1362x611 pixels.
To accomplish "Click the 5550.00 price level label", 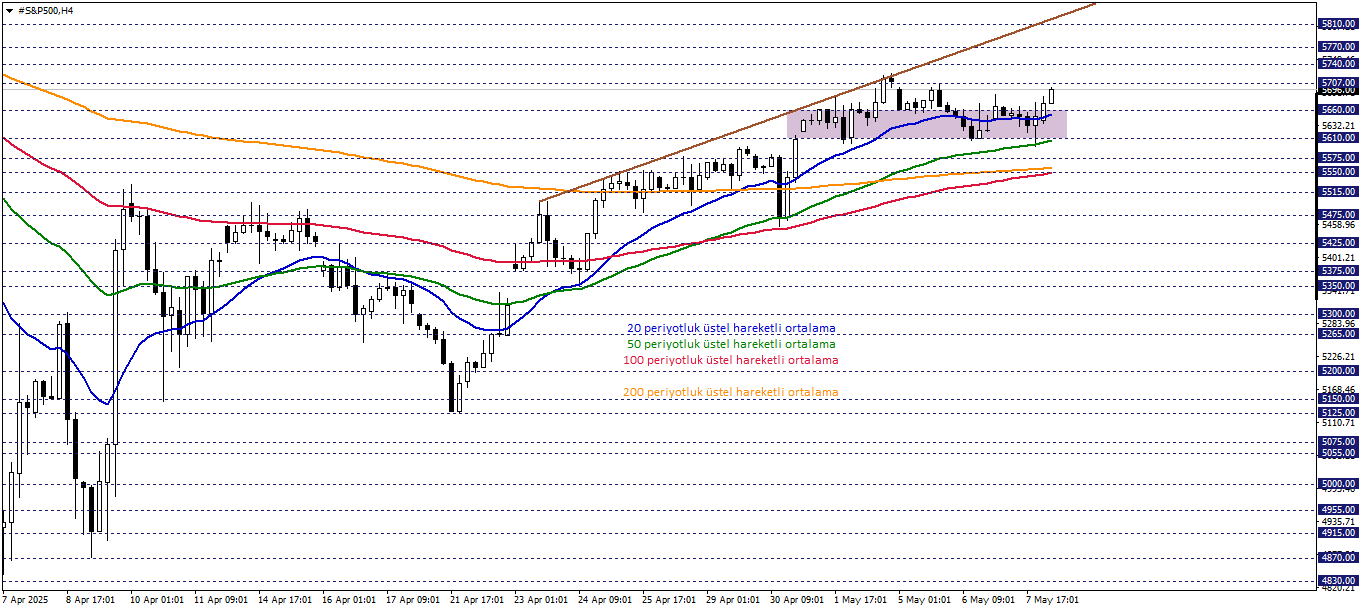I will [1337, 172].
